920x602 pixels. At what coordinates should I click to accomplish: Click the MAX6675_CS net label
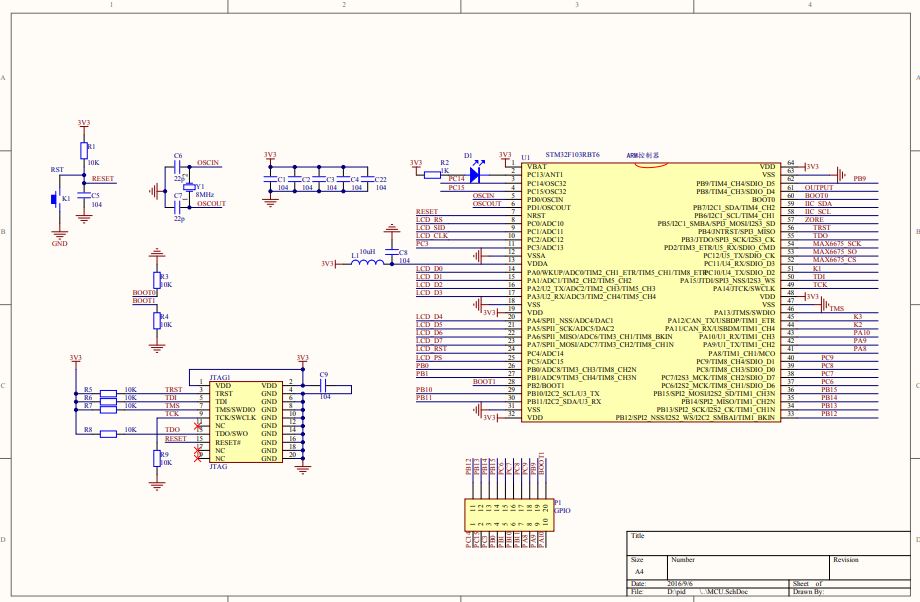(834, 260)
